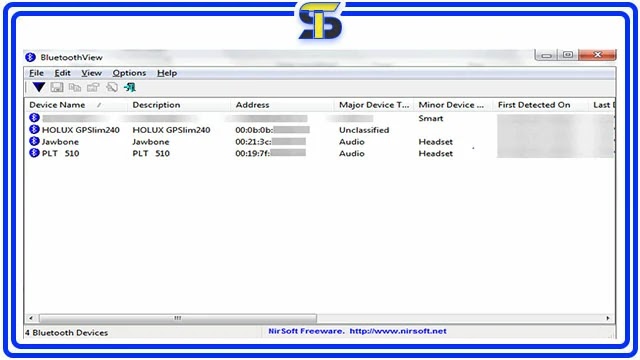The image size is (640, 360).
Task: Click the scrollbar left arrow
Action: 31,318
